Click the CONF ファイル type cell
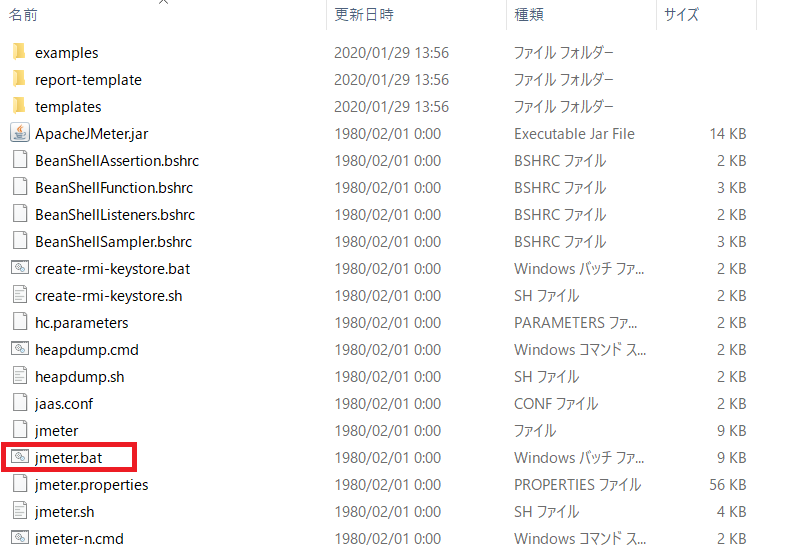Image resolution: width=792 pixels, height=559 pixels. (556, 404)
